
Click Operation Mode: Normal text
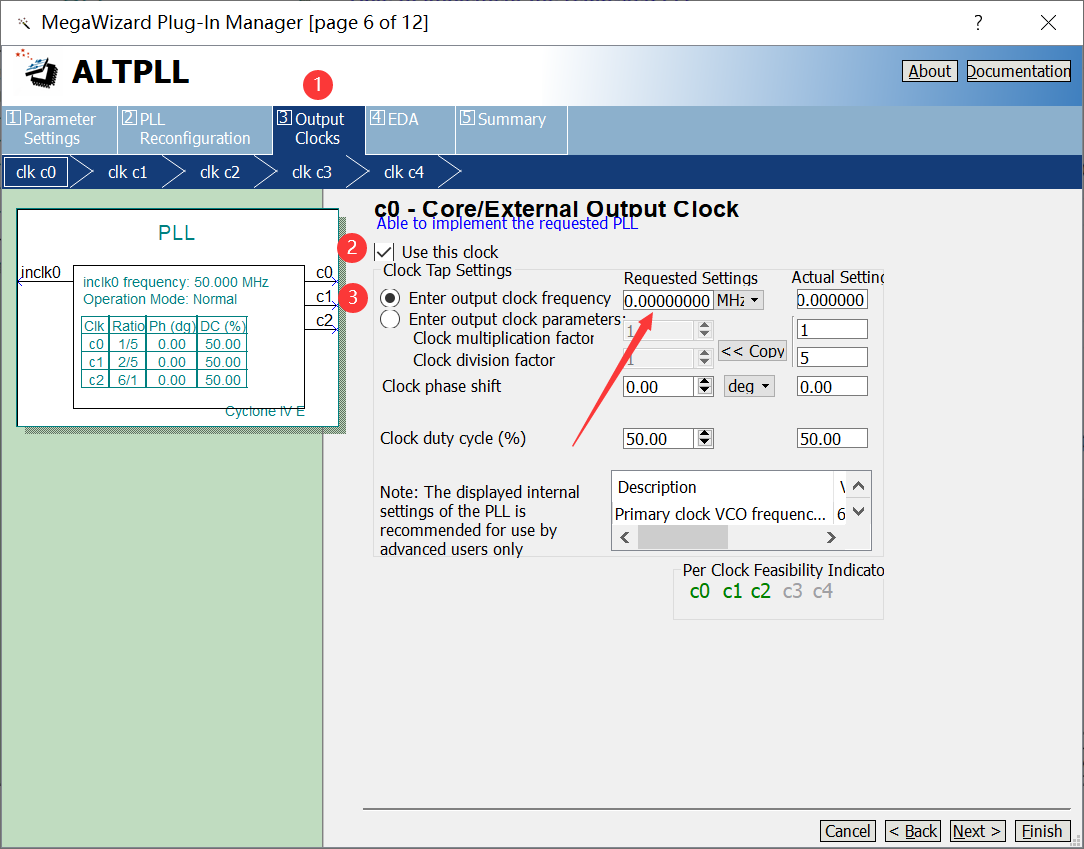click(x=160, y=299)
